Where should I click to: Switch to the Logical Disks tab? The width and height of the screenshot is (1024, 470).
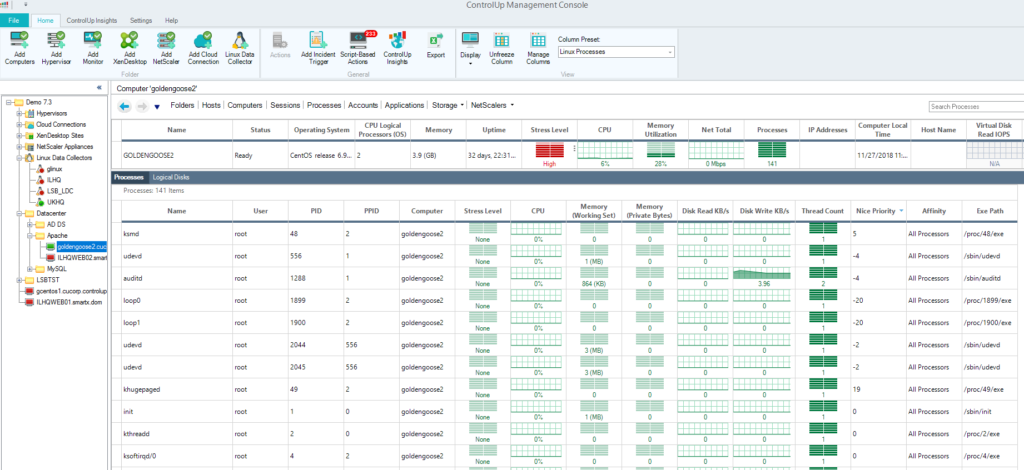coord(171,178)
